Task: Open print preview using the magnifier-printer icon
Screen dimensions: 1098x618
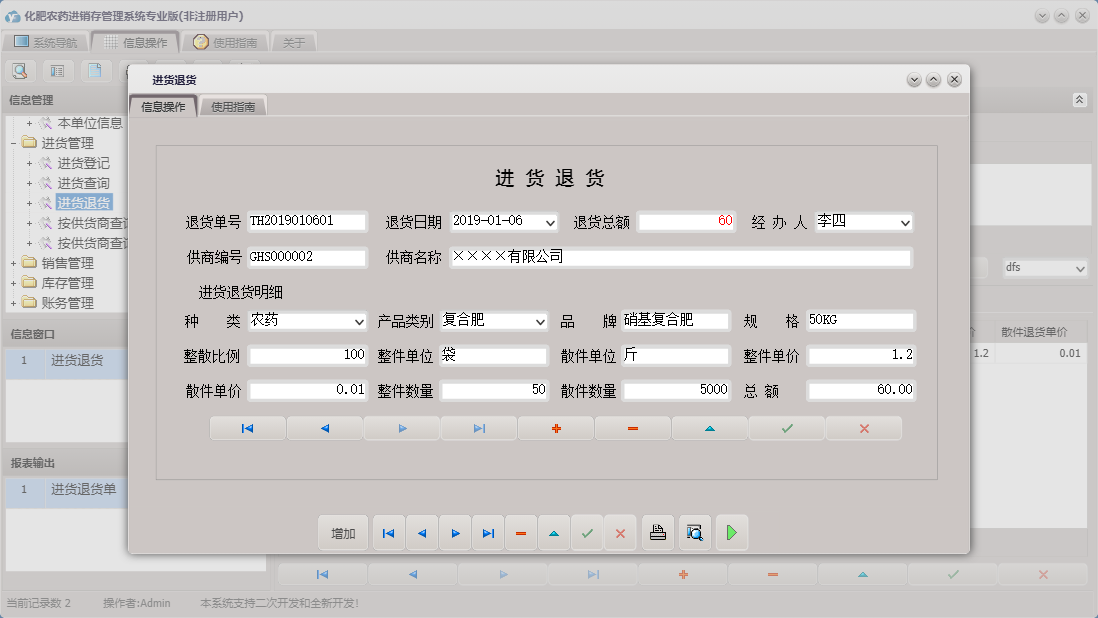Action: 694,533
